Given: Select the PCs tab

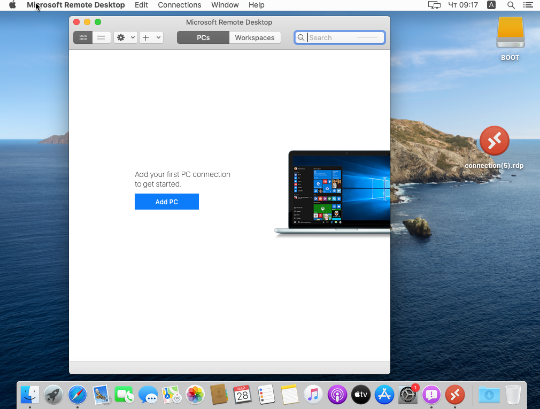Looking at the screenshot, I should click(x=203, y=38).
